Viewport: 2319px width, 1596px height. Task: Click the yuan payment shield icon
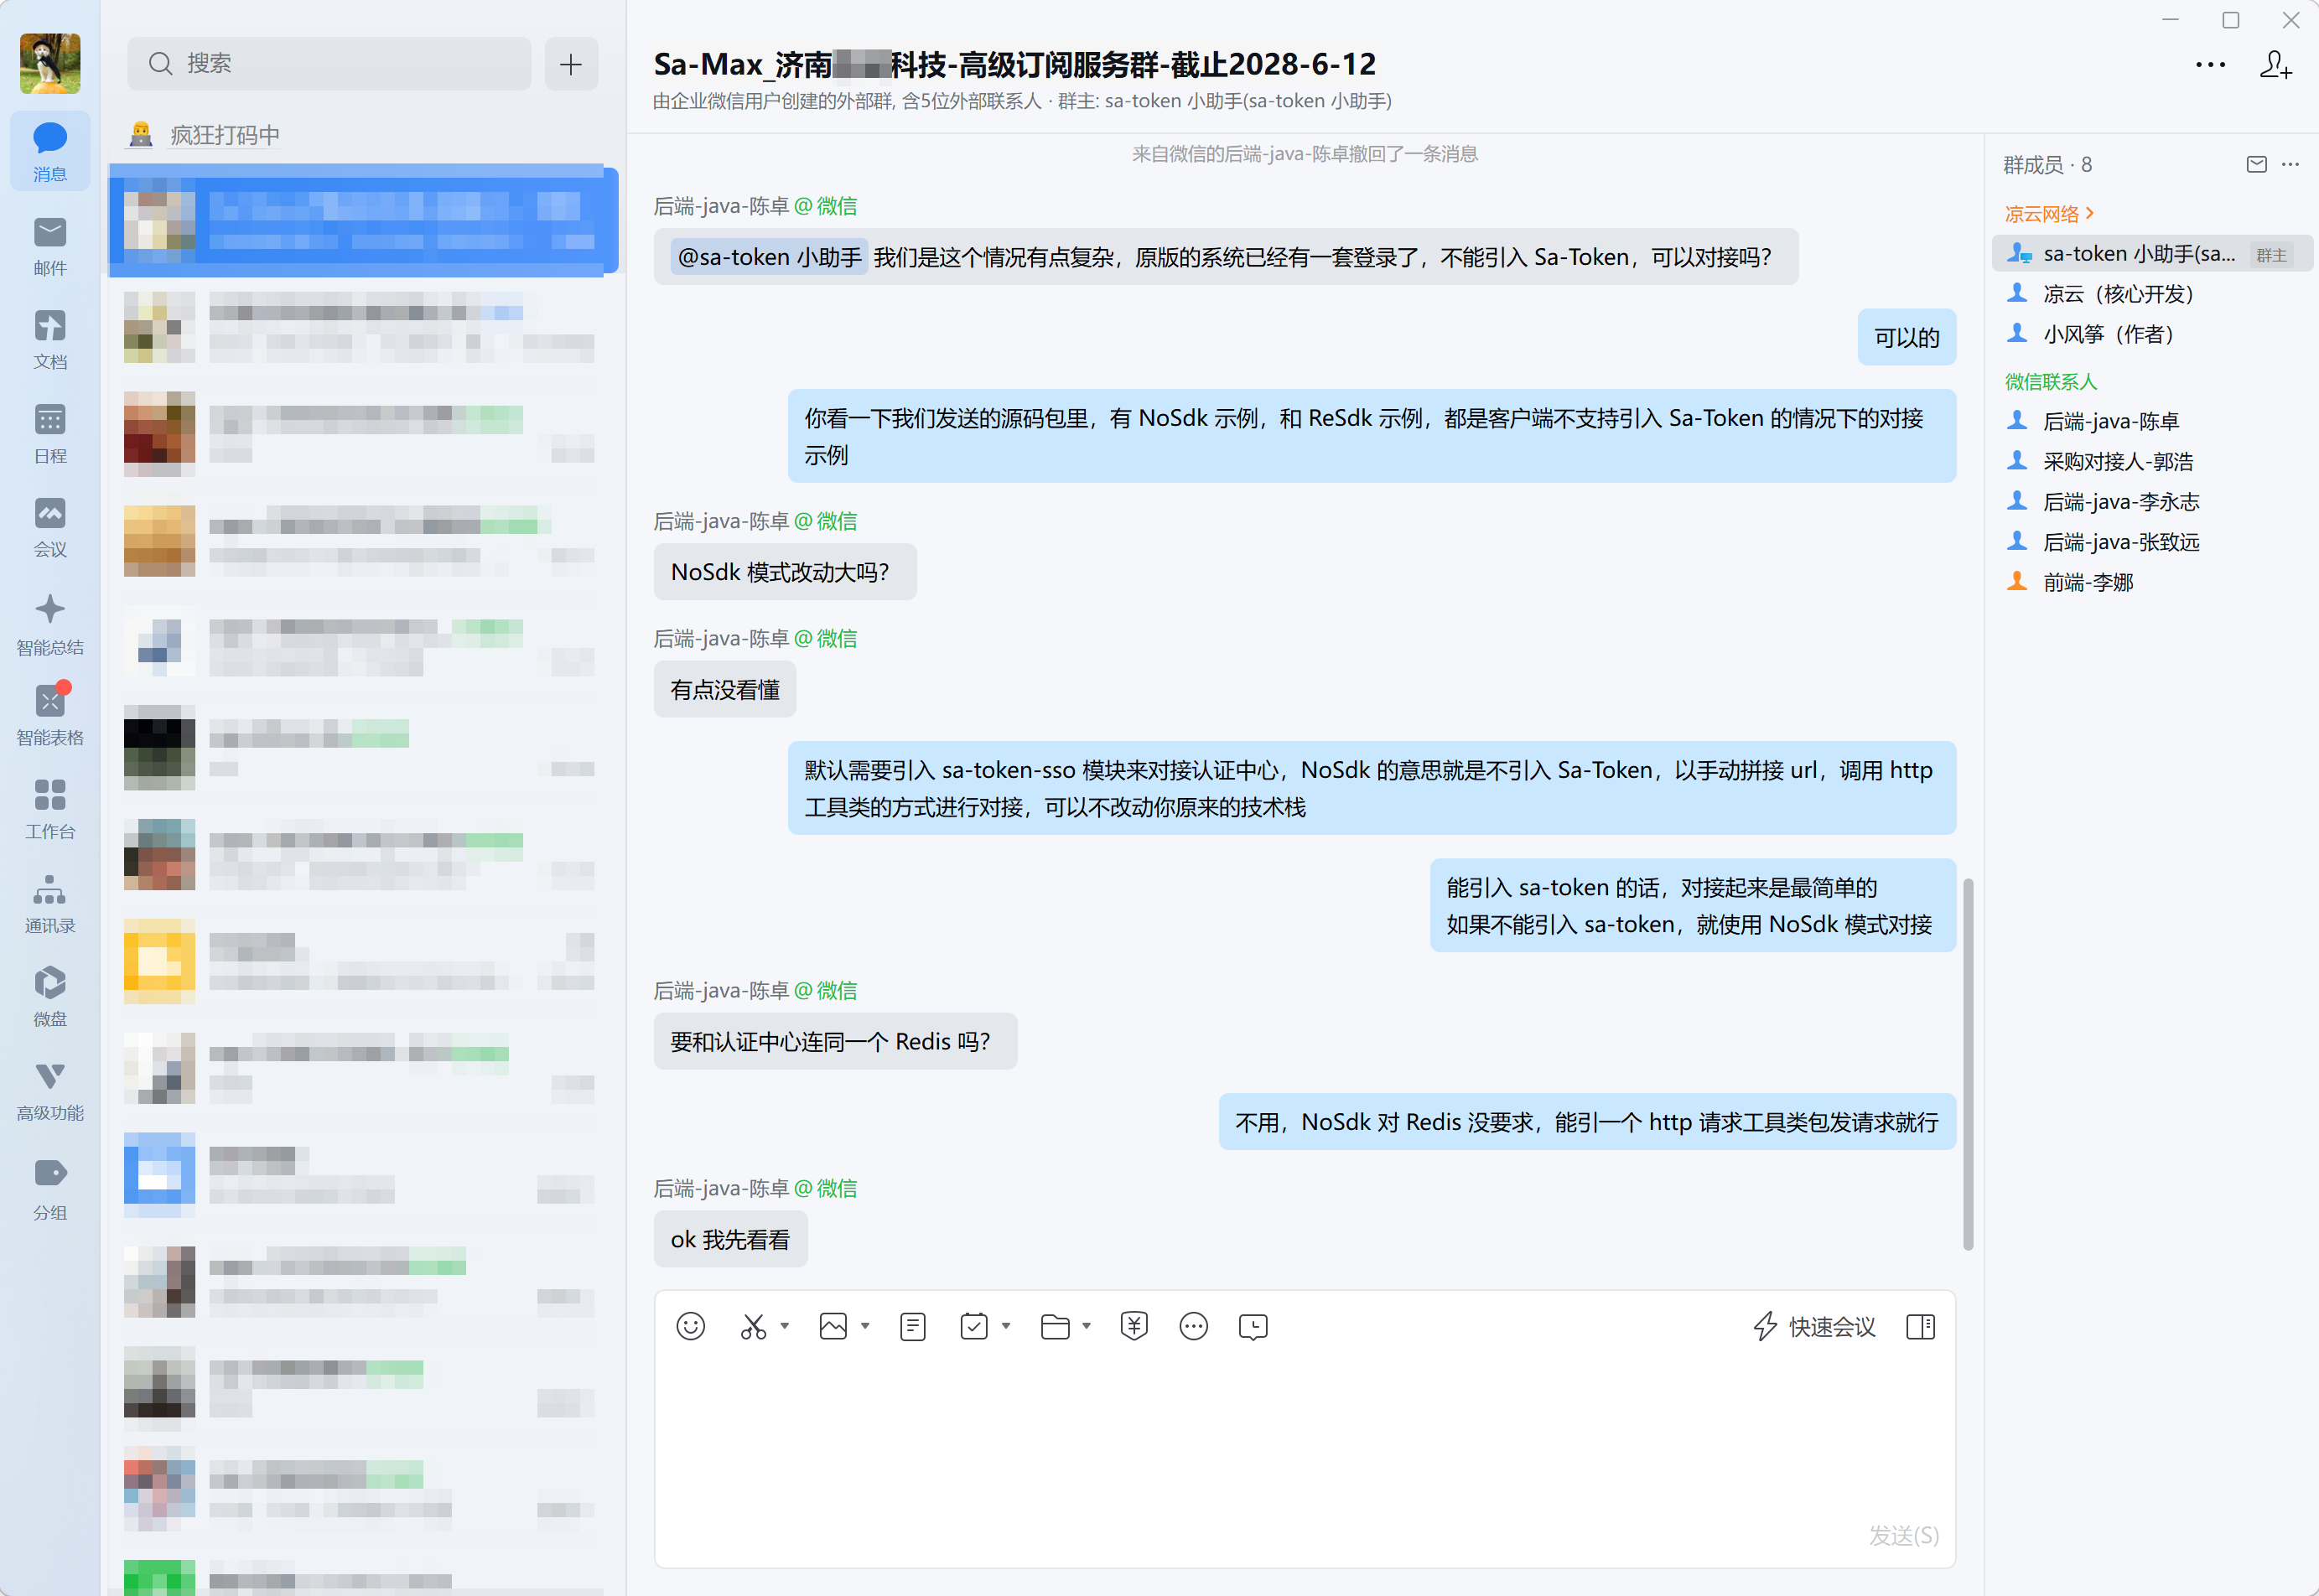[1134, 1326]
